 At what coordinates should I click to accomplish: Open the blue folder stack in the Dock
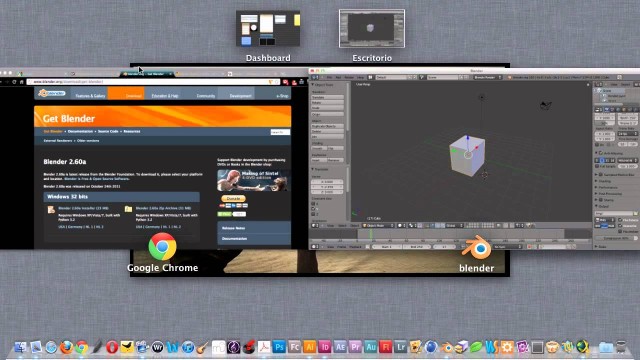coord(606,347)
